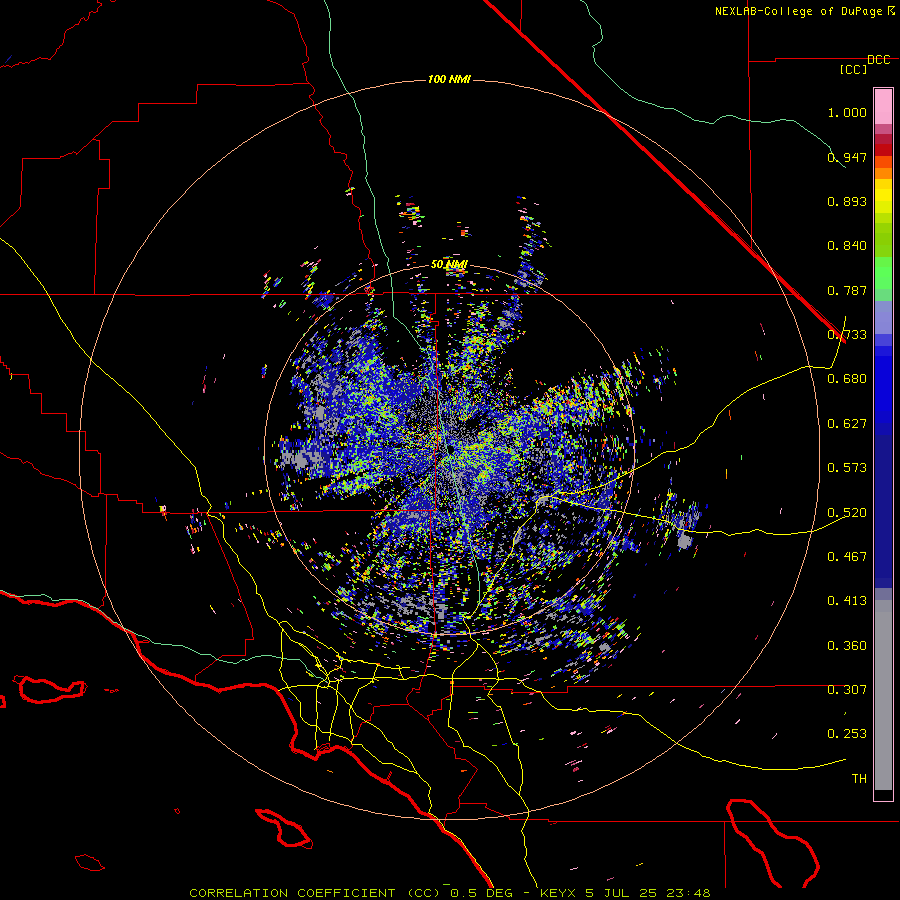Click the 0.467 legend value
The image size is (900, 900).
coord(847,557)
